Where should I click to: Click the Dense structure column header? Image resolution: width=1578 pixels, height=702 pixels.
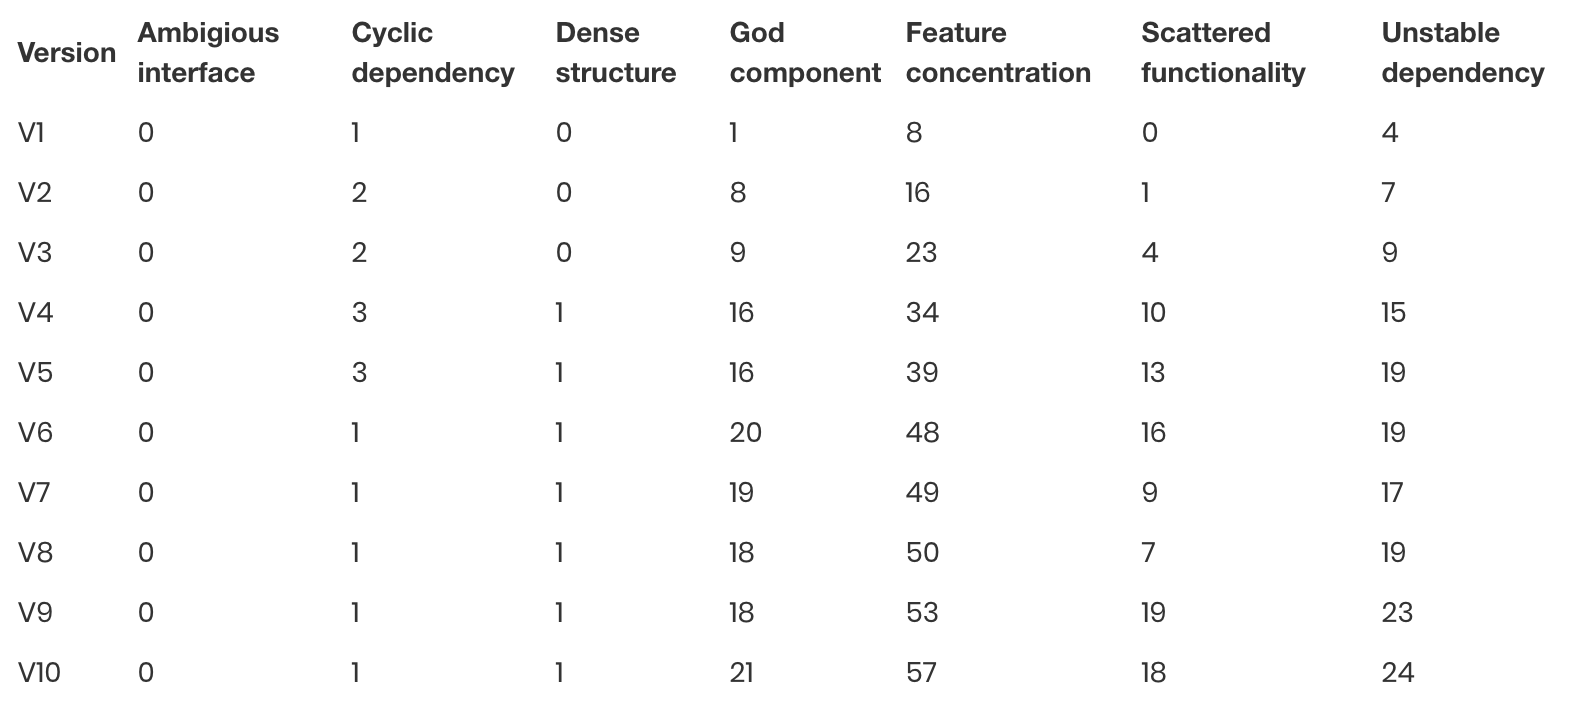(615, 53)
